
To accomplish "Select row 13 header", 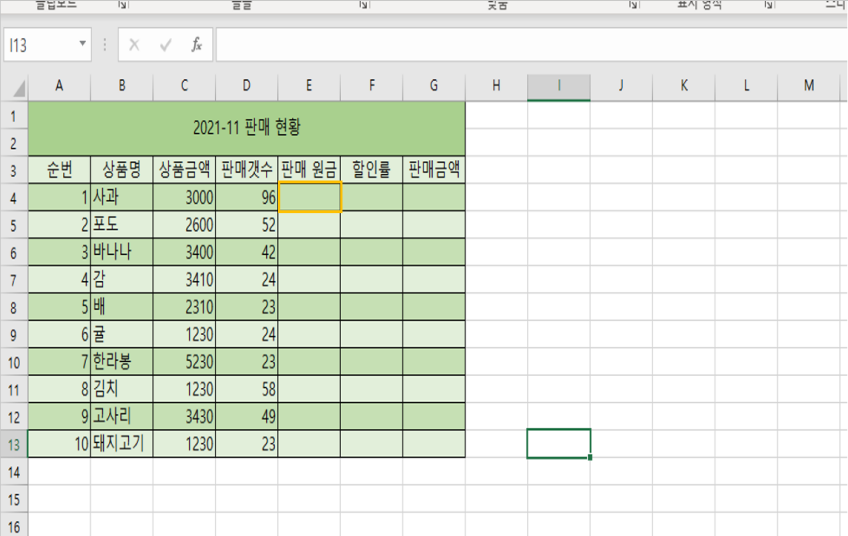I will 14,445.
